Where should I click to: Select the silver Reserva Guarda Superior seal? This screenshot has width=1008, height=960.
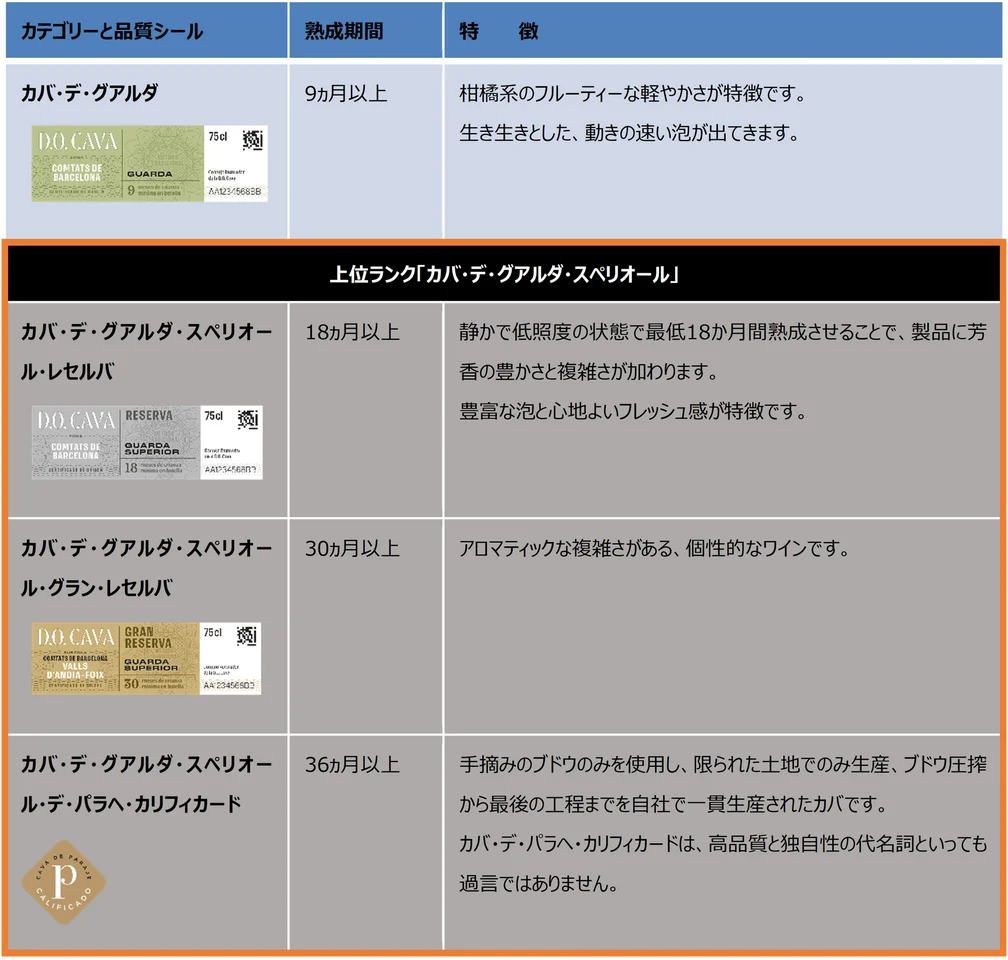[x=146, y=442]
